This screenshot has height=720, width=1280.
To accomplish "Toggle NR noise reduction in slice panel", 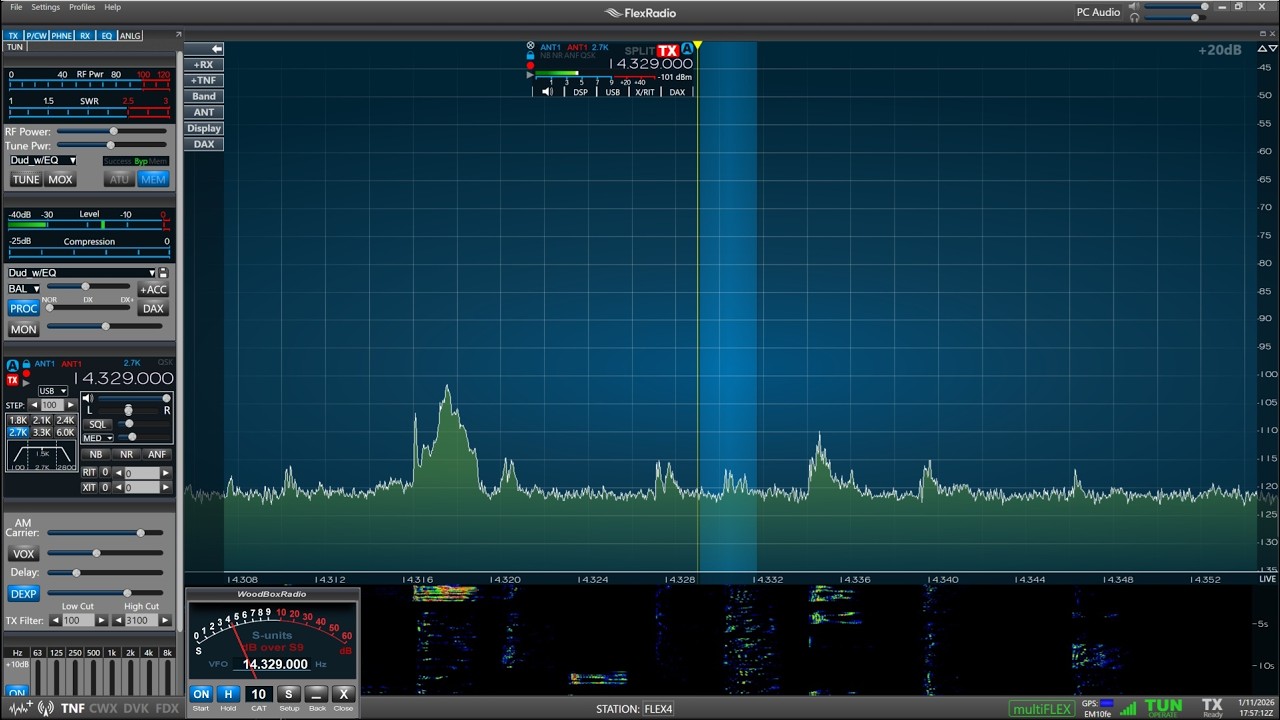I will click(126, 454).
